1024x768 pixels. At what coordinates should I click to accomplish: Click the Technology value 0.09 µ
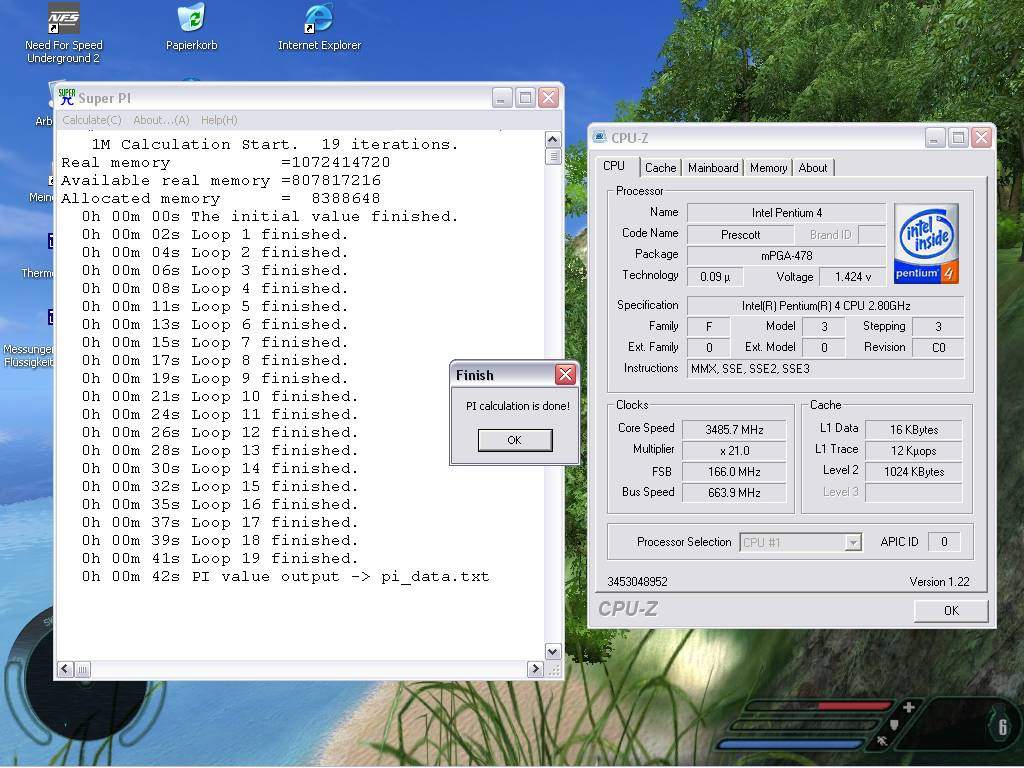tap(715, 277)
